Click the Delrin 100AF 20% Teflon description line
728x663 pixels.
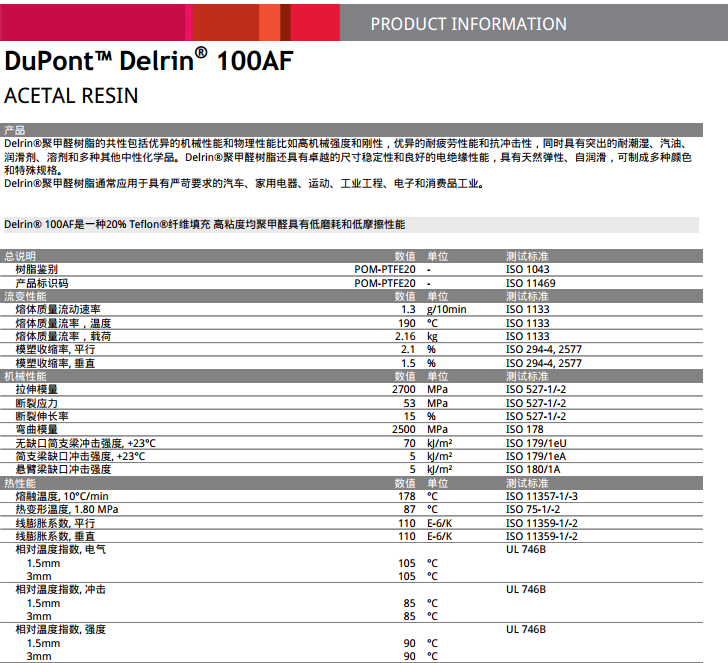pos(204,225)
